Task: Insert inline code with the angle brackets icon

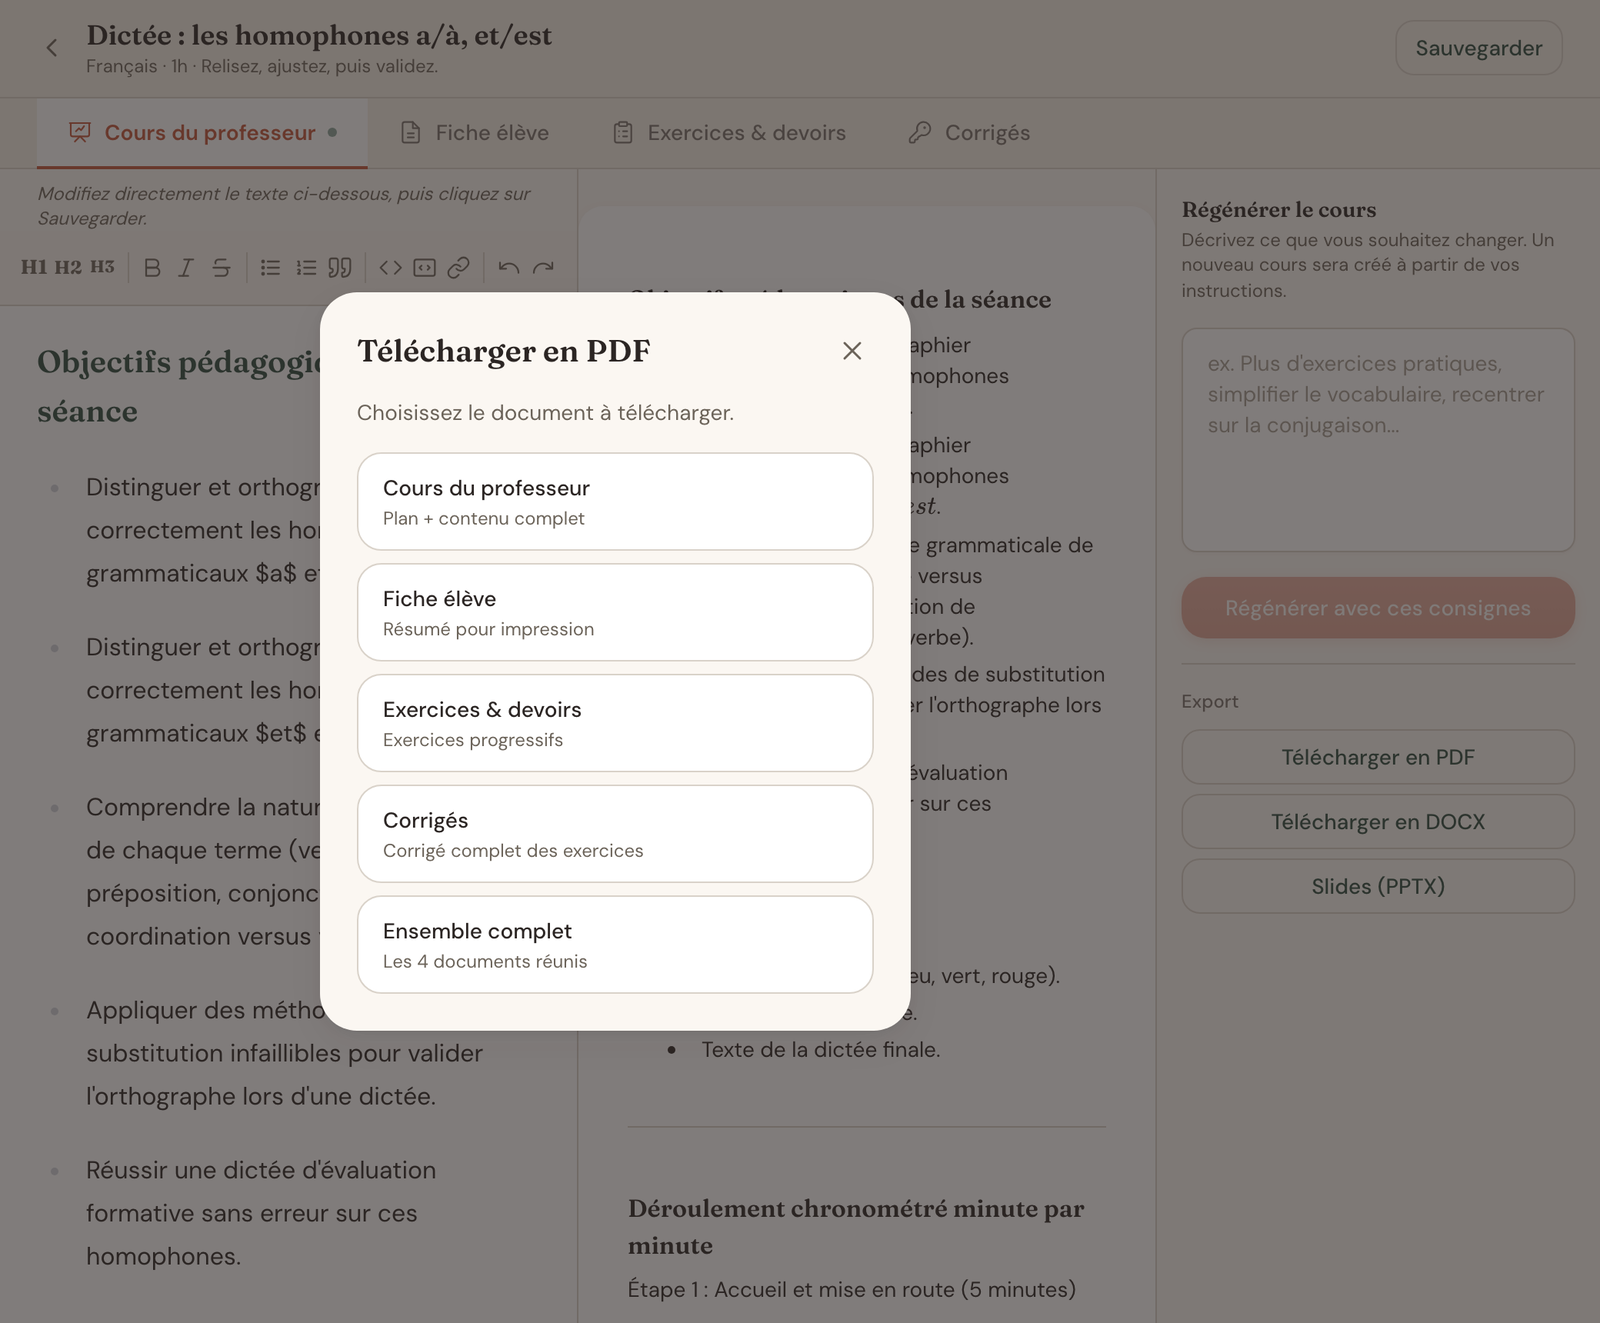Action: coord(390,268)
